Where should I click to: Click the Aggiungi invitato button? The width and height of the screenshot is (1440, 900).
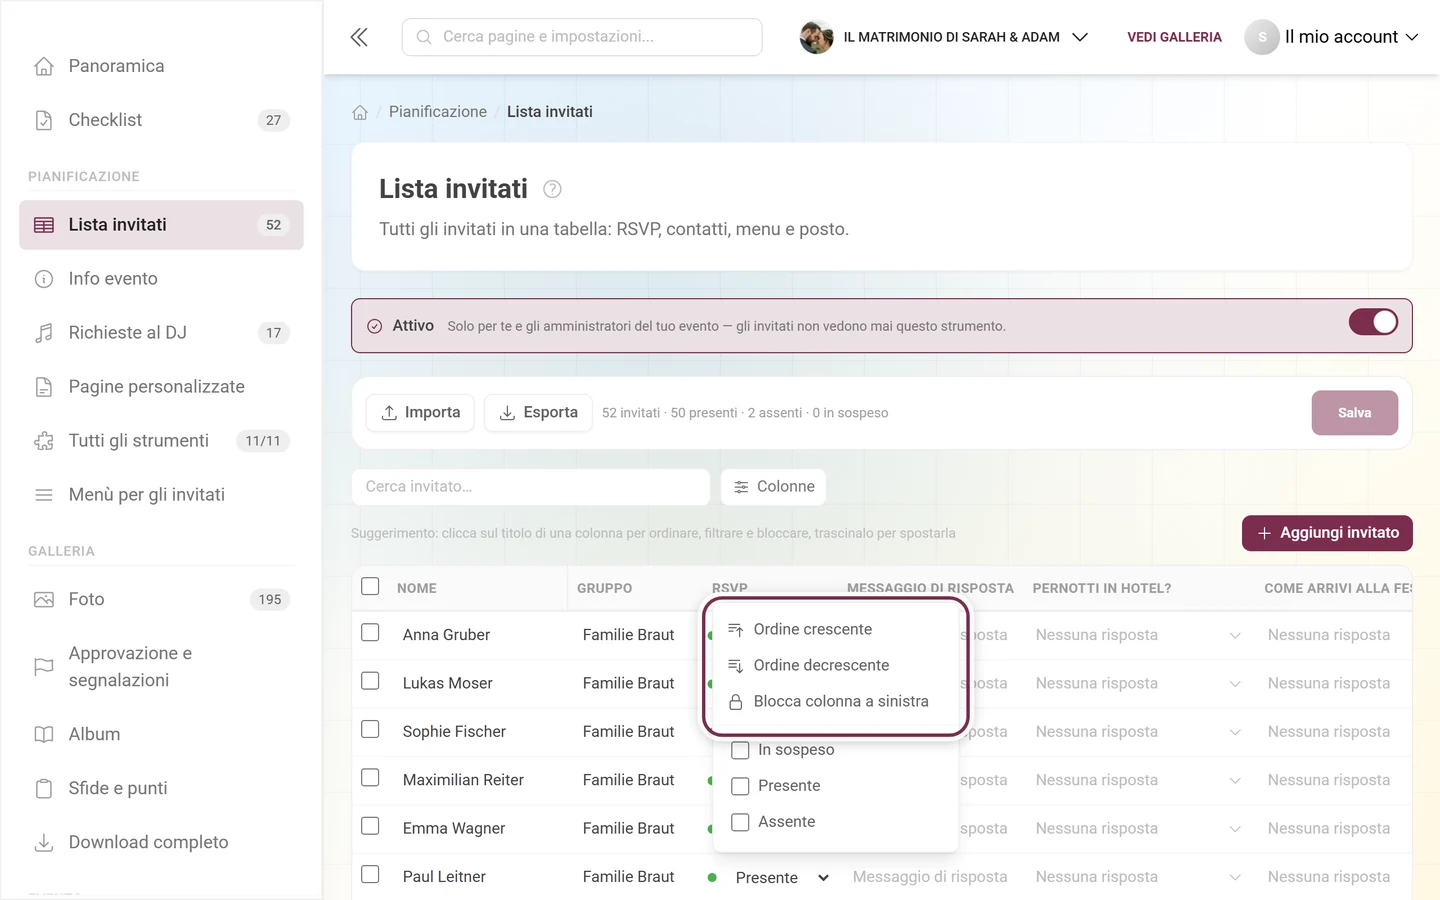(1327, 533)
